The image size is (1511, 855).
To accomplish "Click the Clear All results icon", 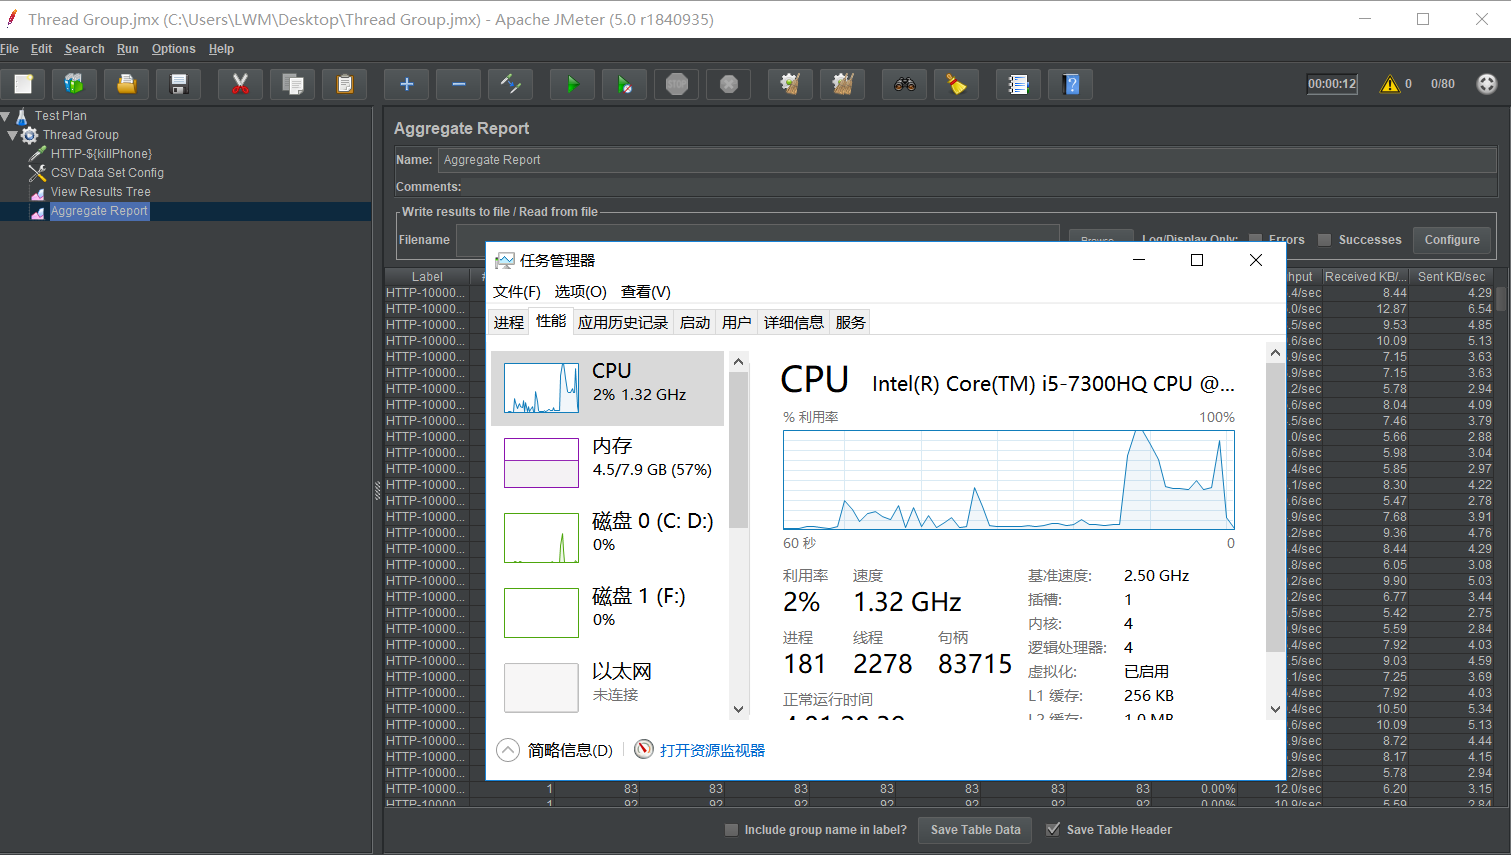I will (843, 84).
